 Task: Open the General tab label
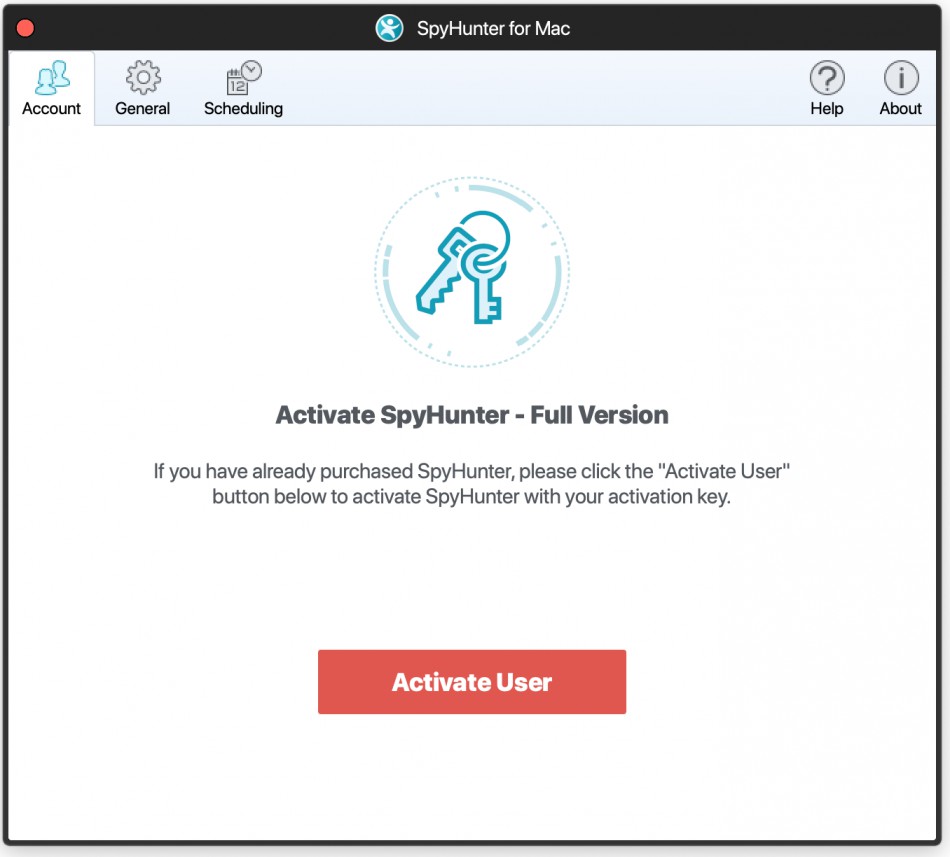click(143, 109)
